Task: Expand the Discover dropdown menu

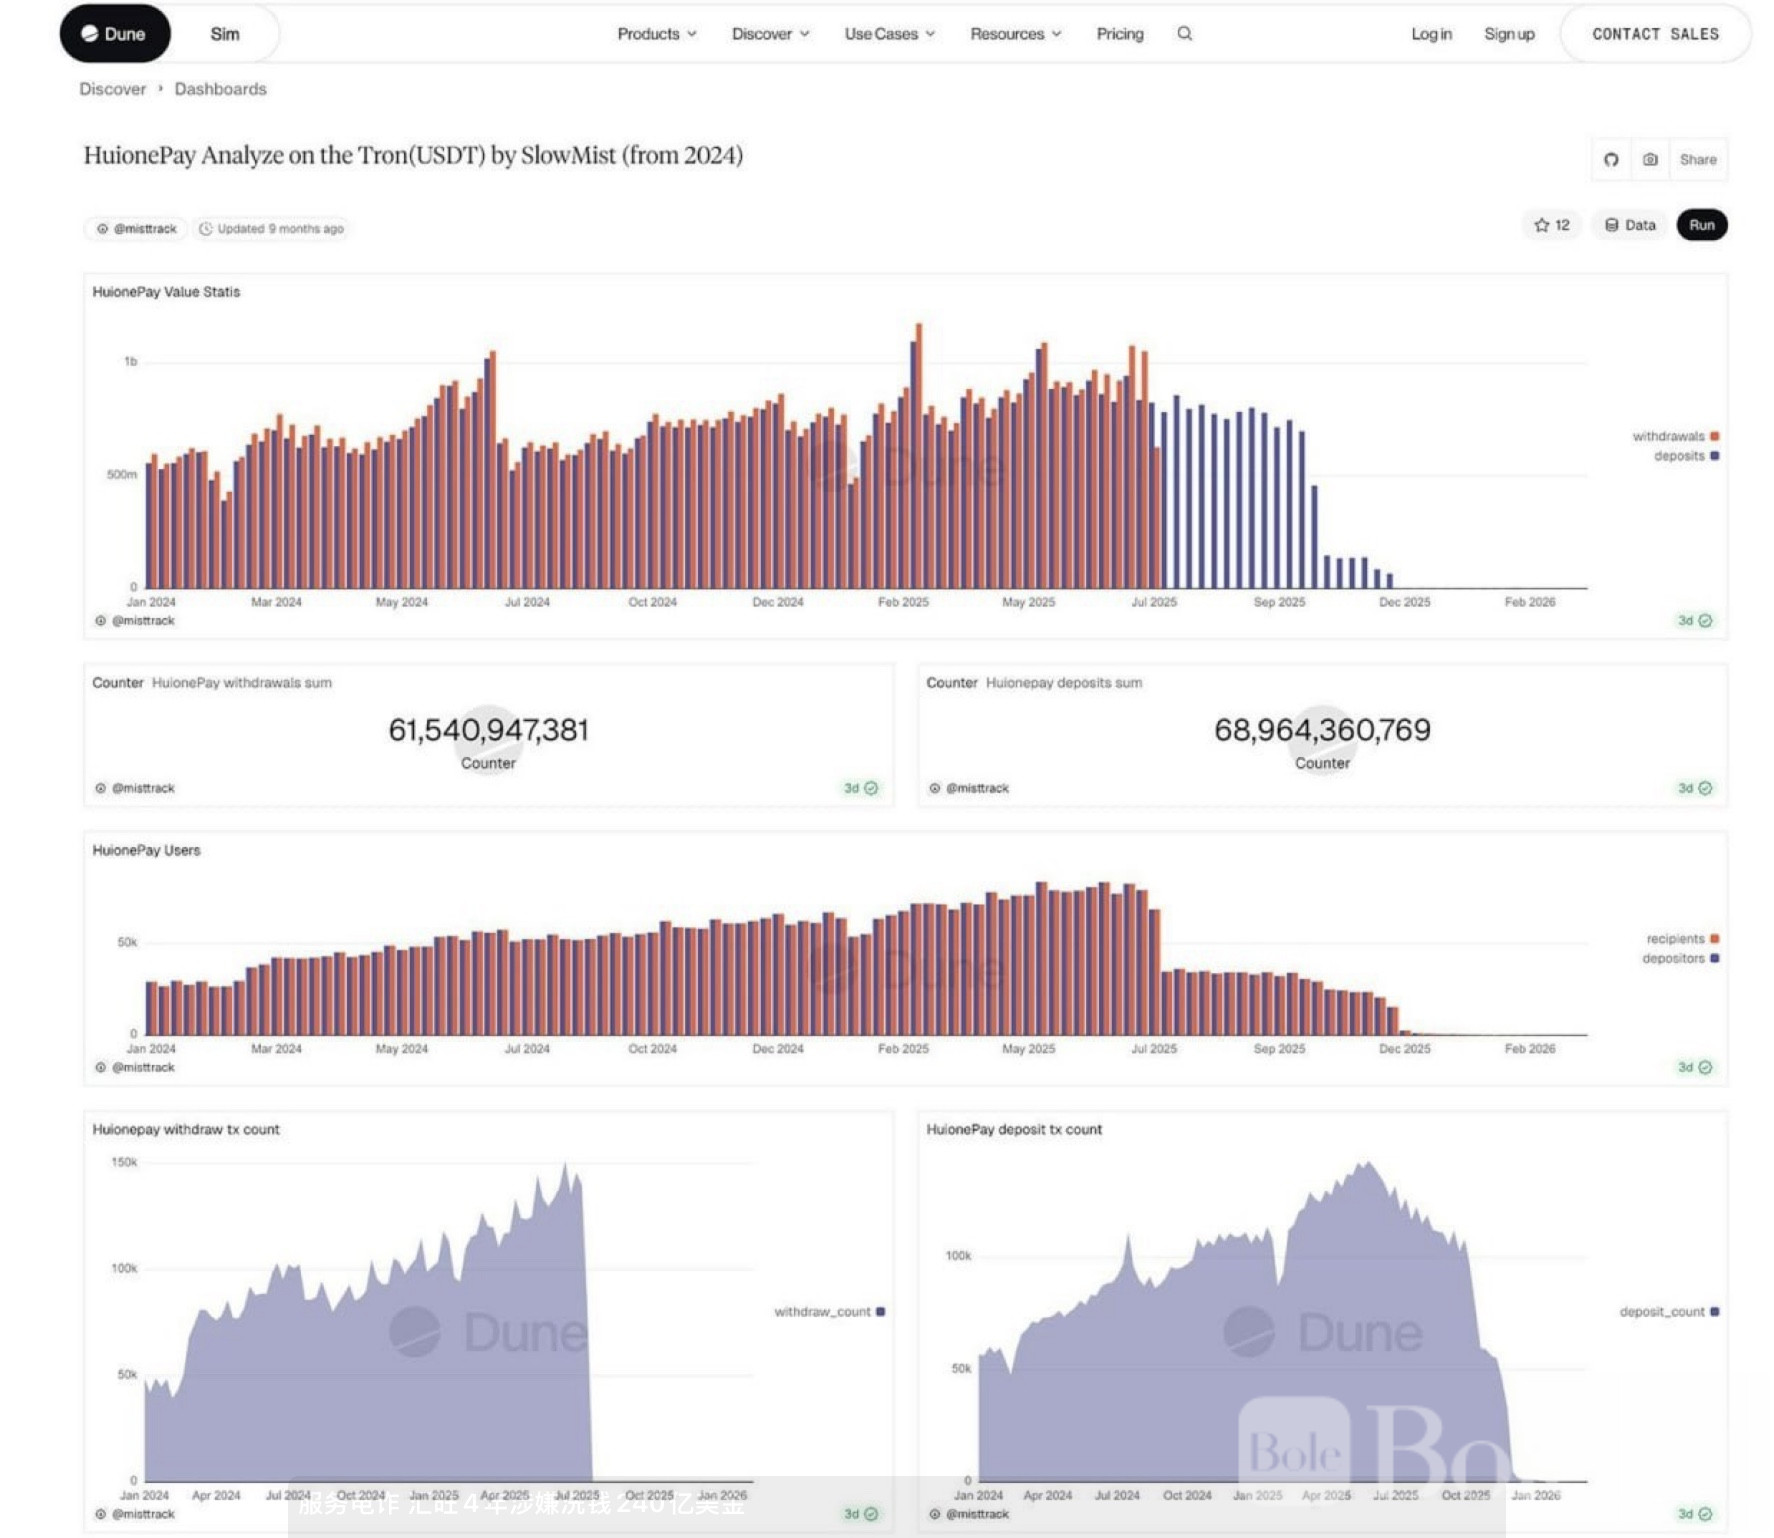Action: click(770, 34)
